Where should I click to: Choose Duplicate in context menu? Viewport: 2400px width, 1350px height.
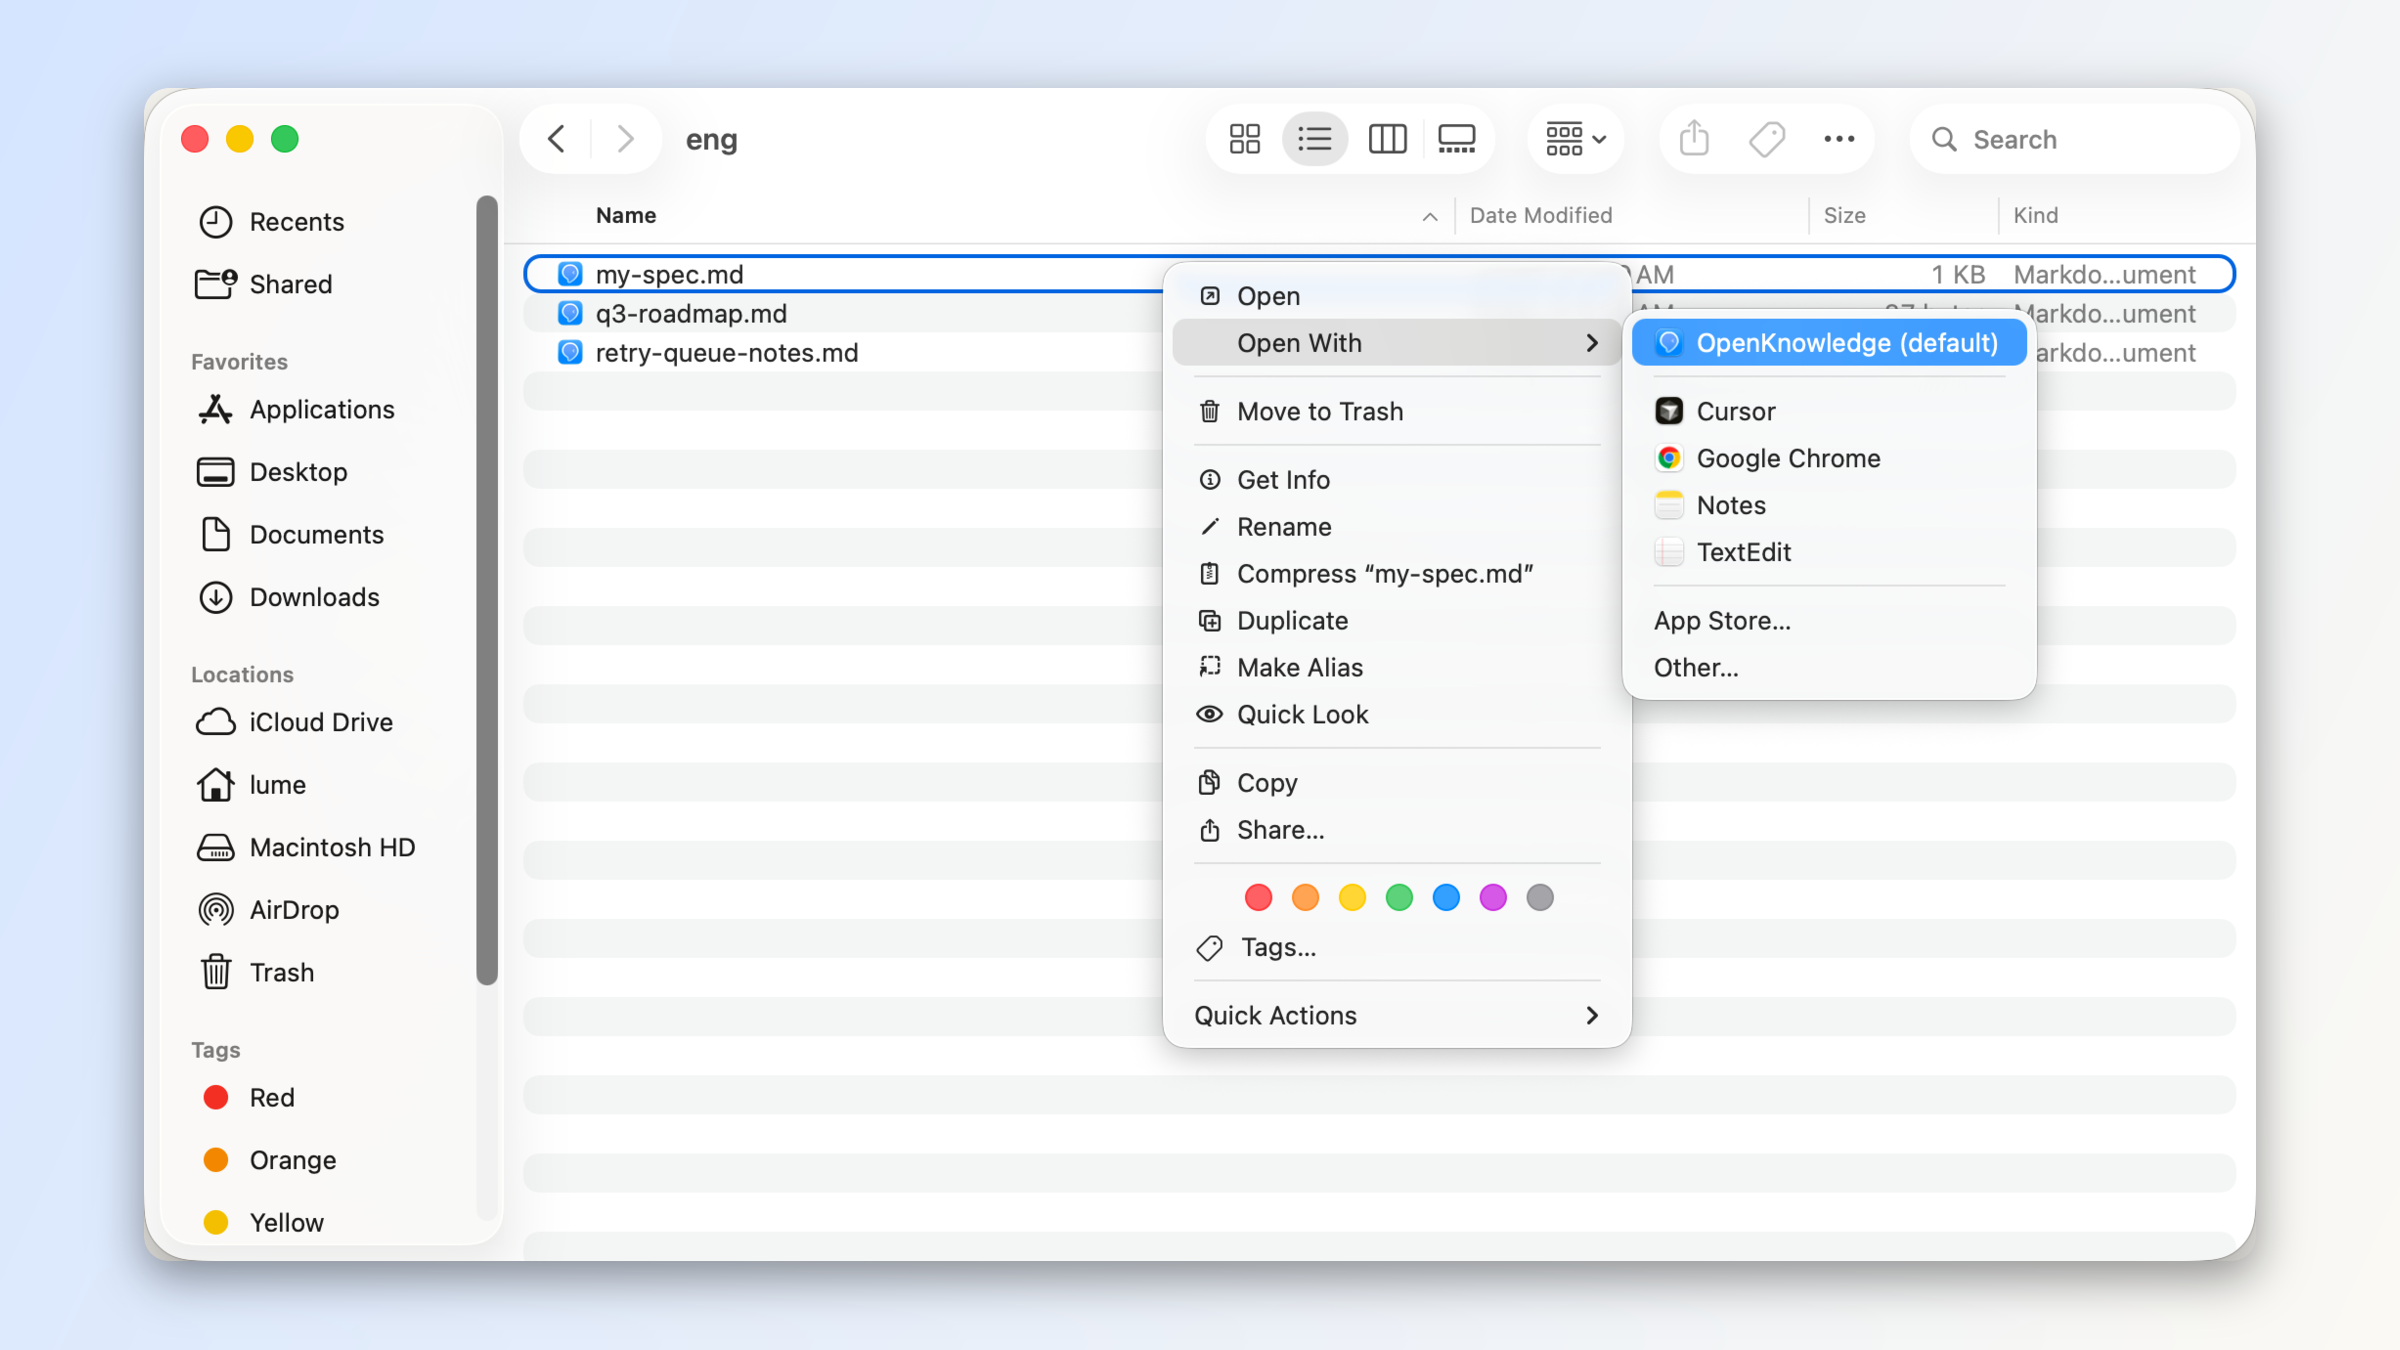(x=1397, y=621)
